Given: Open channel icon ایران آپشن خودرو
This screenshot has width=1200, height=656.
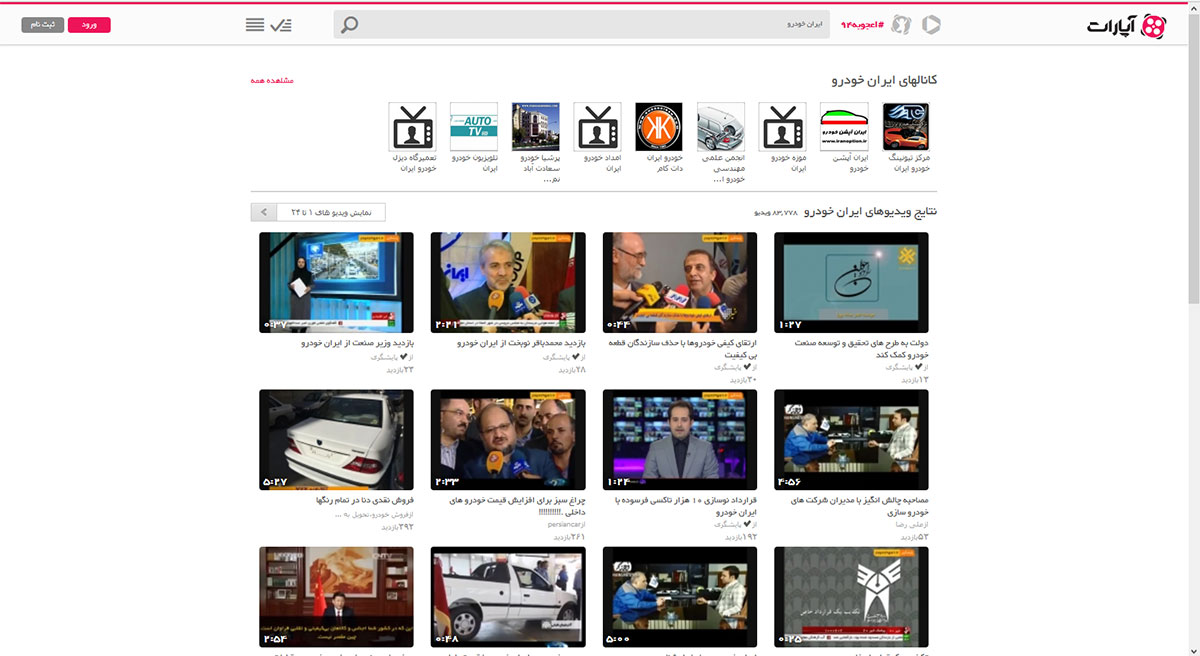Looking at the screenshot, I should [844, 127].
